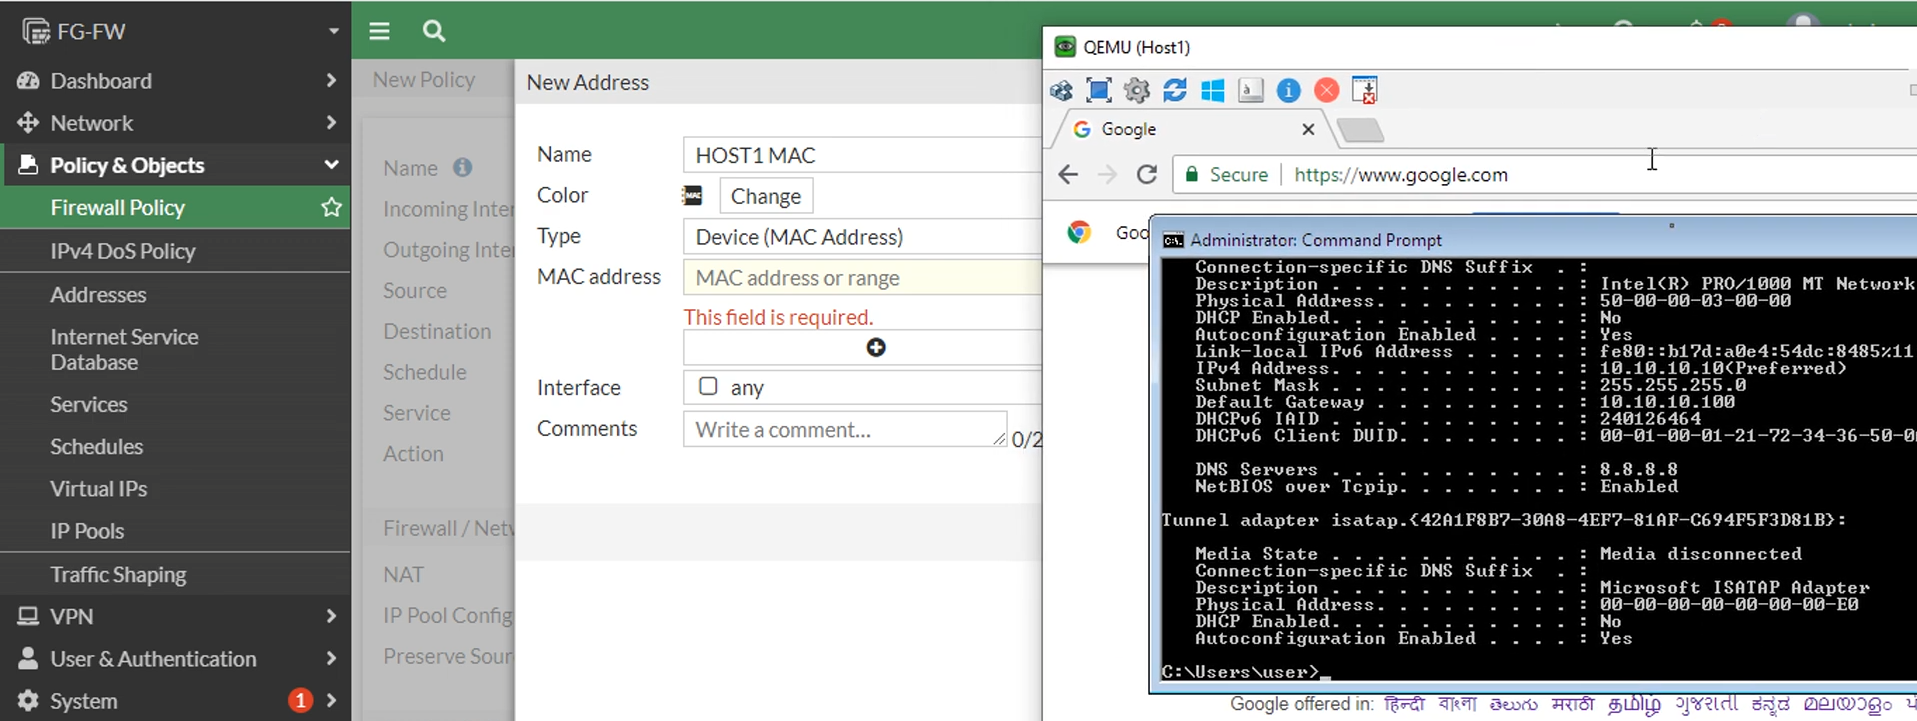1917x721 pixels.
Task: Select physical address 50-00-00-03-00-00 in Command Prompt
Action: click(1695, 300)
